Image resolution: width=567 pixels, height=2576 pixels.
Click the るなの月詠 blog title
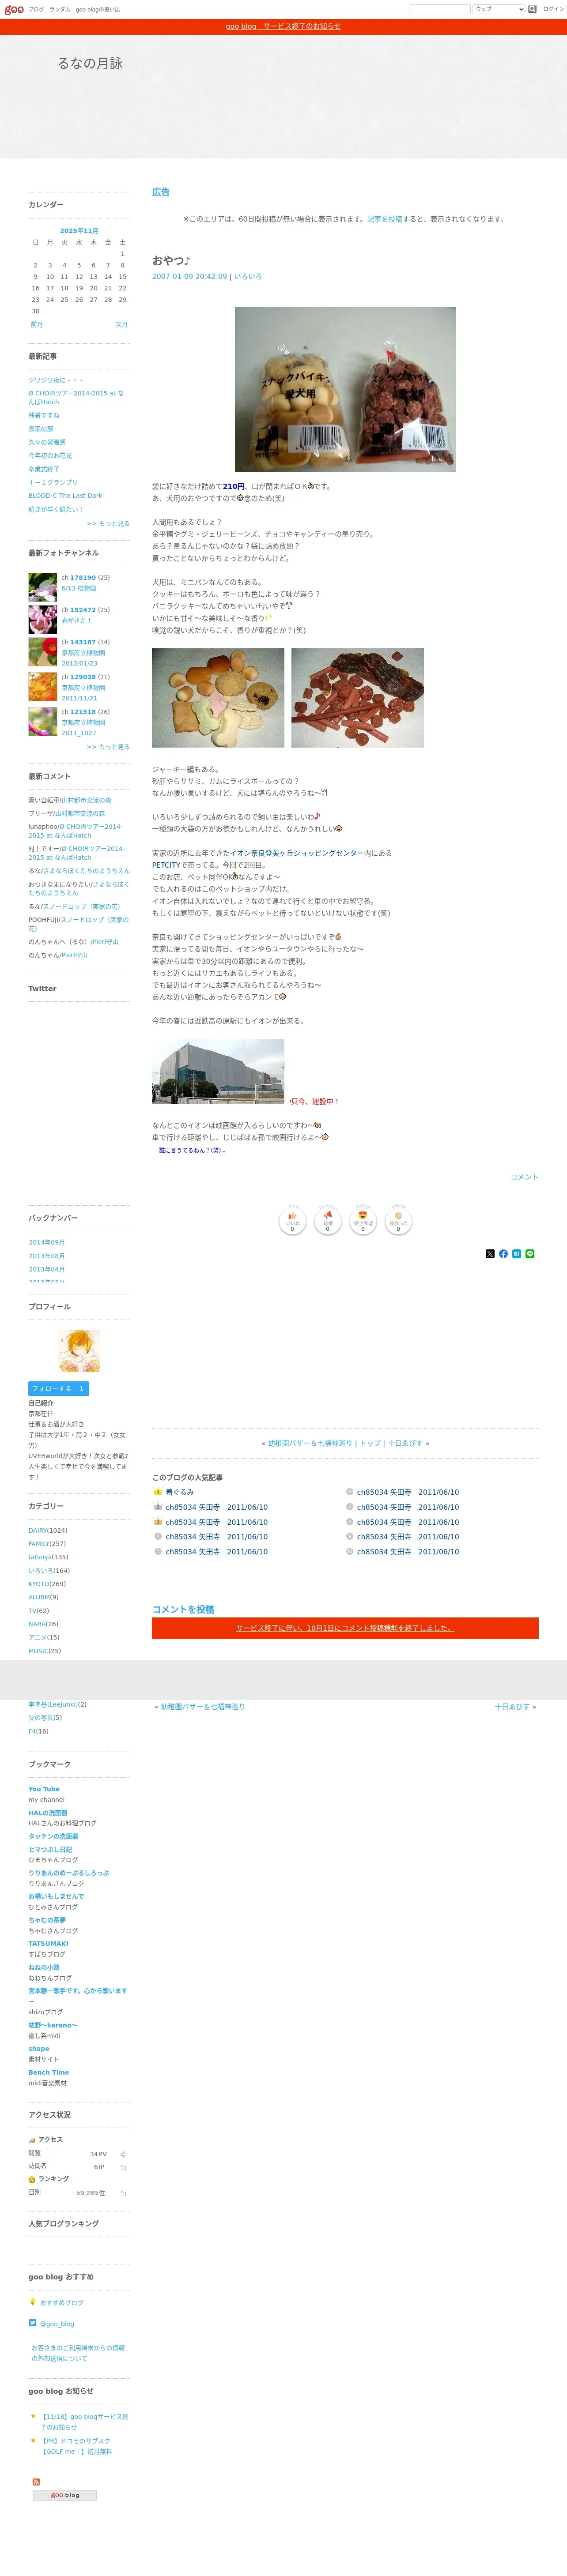pos(90,63)
